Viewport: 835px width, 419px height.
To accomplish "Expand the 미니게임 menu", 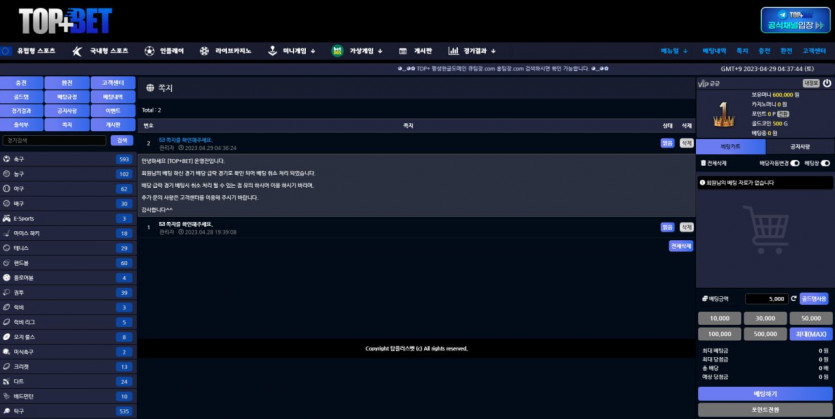I will click(298, 50).
